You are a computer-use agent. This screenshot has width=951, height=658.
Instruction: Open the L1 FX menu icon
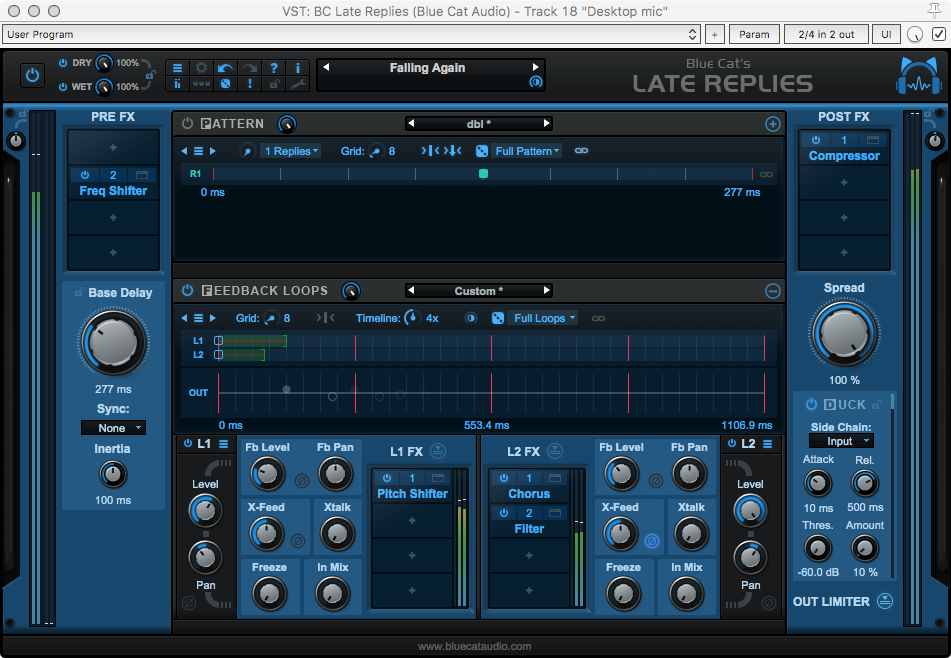(438, 451)
